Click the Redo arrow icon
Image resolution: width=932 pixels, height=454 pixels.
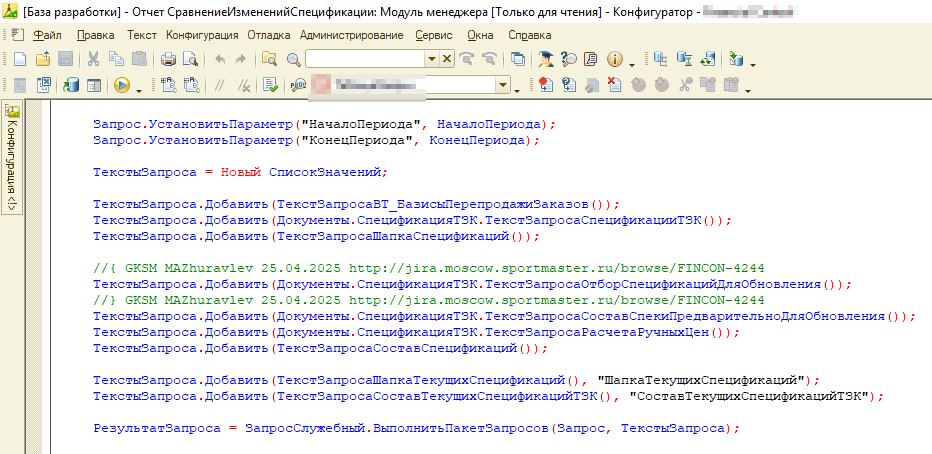coord(241,59)
